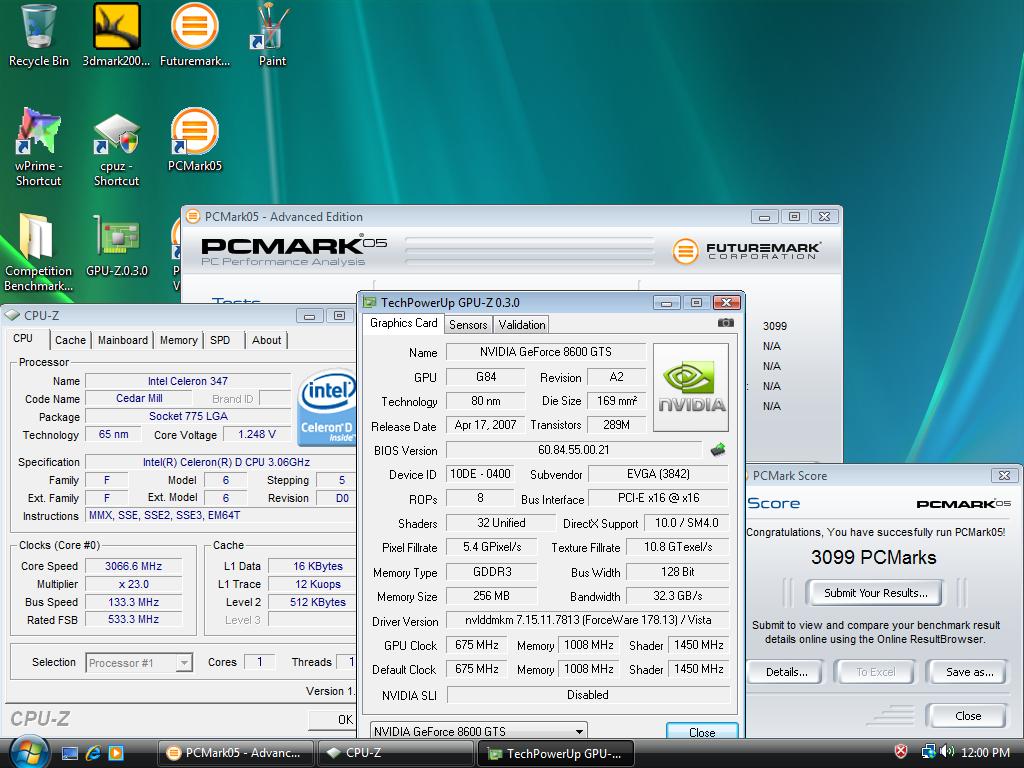Click the GPU Clock 675 MHz field
The height and width of the screenshot is (768, 1024).
(x=477, y=645)
